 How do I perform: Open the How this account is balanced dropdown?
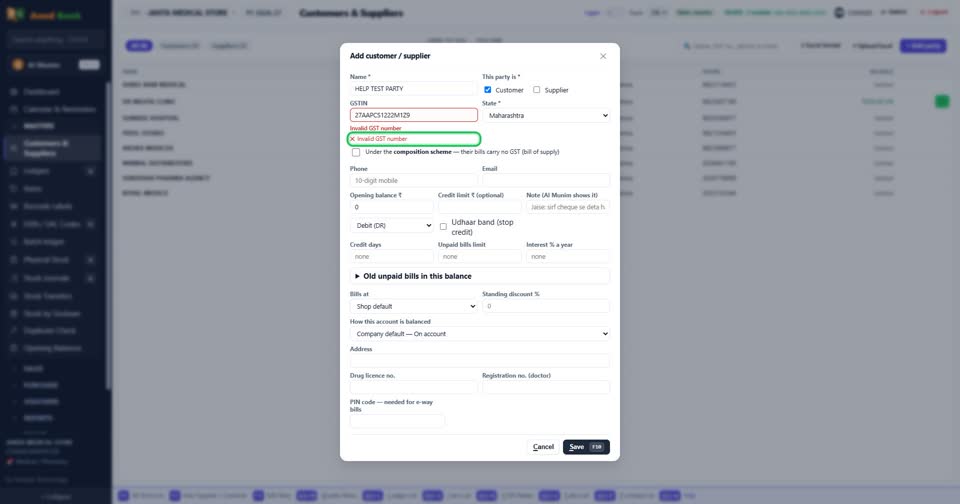coord(479,334)
